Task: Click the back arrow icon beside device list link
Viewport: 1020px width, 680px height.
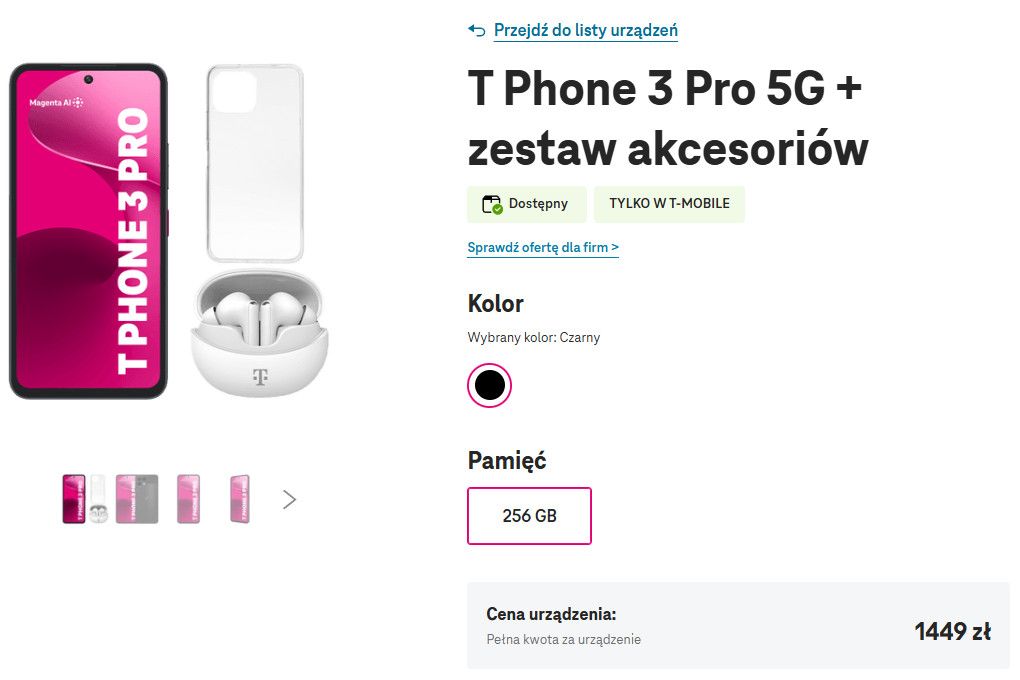Action: click(x=477, y=30)
